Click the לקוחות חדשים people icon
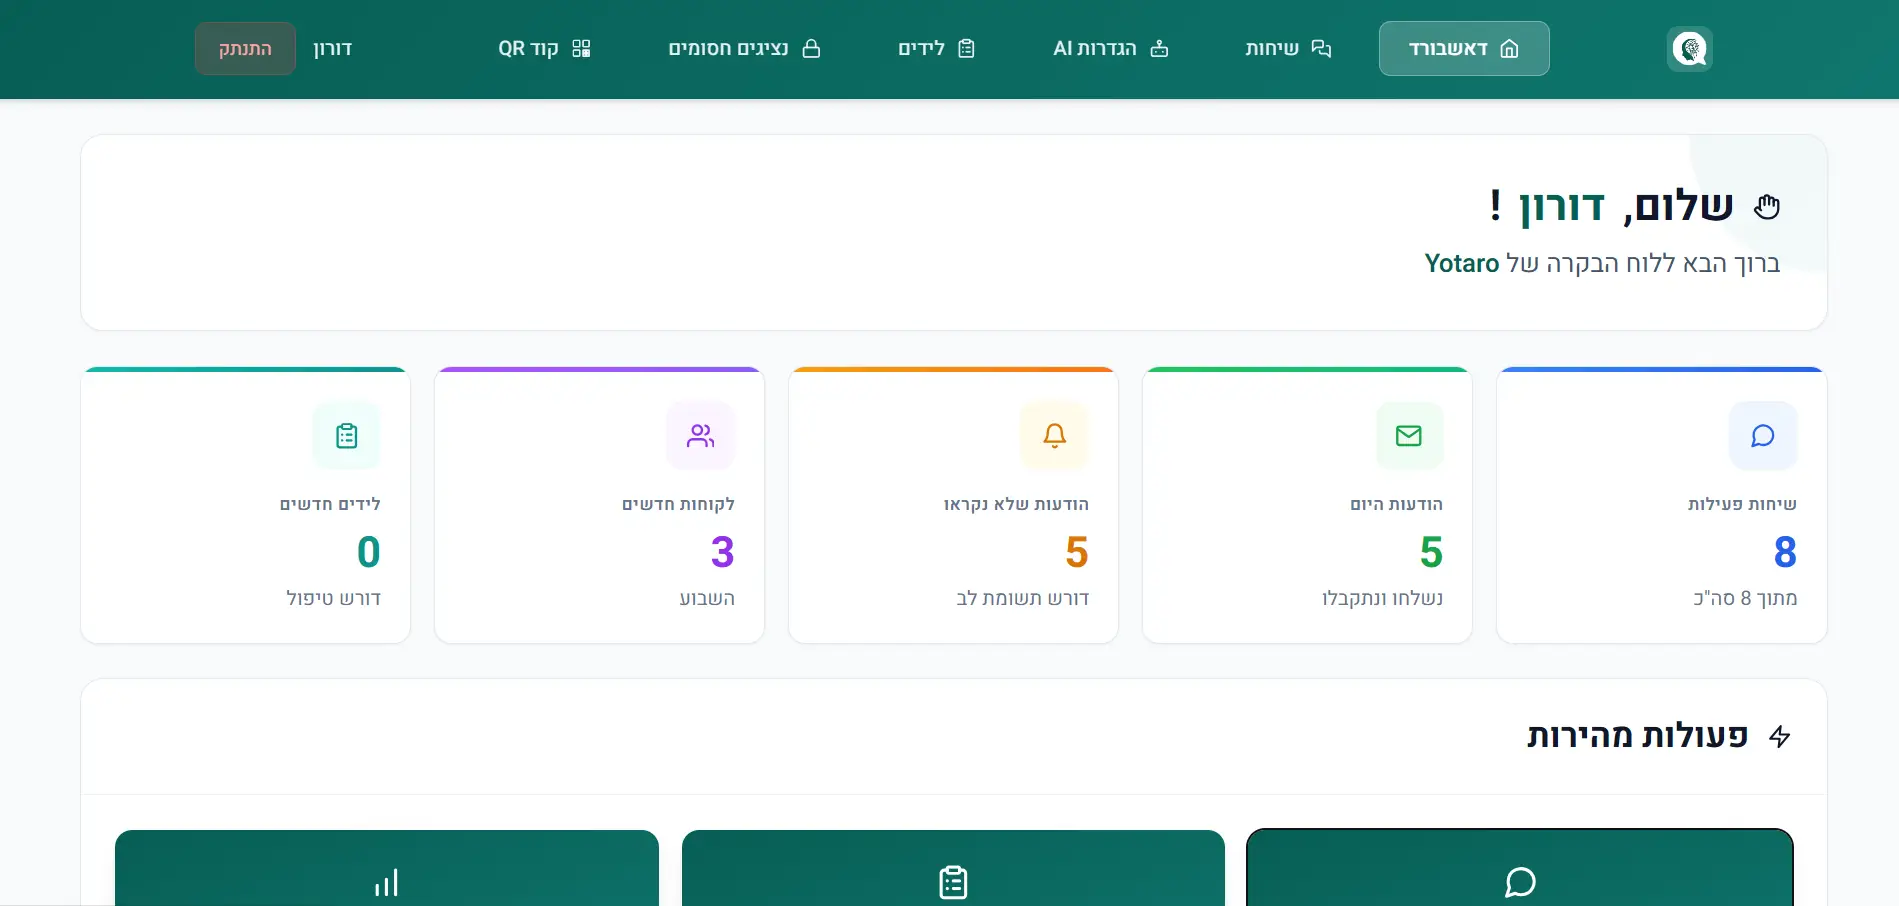The height and width of the screenshot is (906, 1899). point(700,435)
